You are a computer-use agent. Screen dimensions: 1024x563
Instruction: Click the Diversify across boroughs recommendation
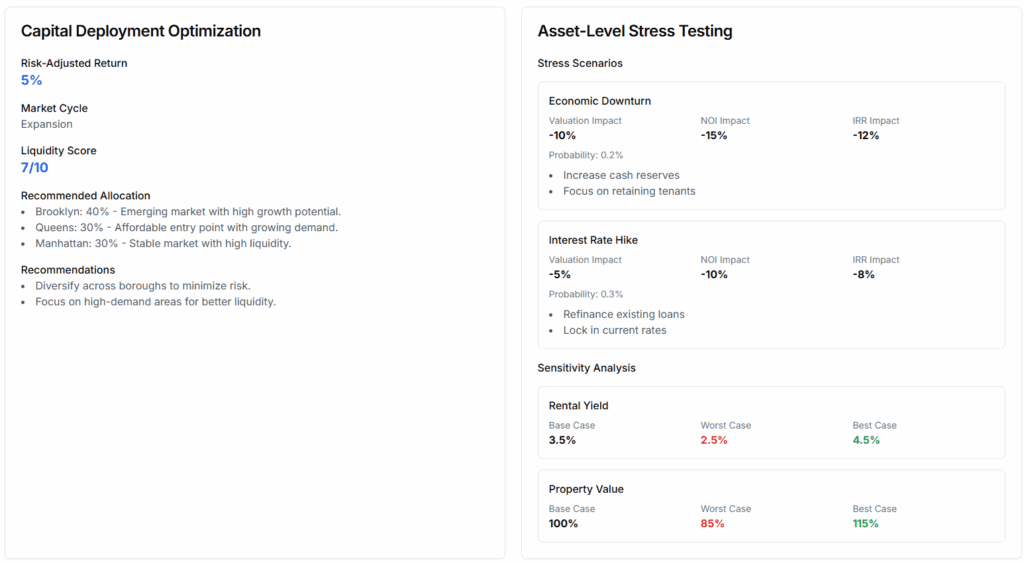click(143, 285)
